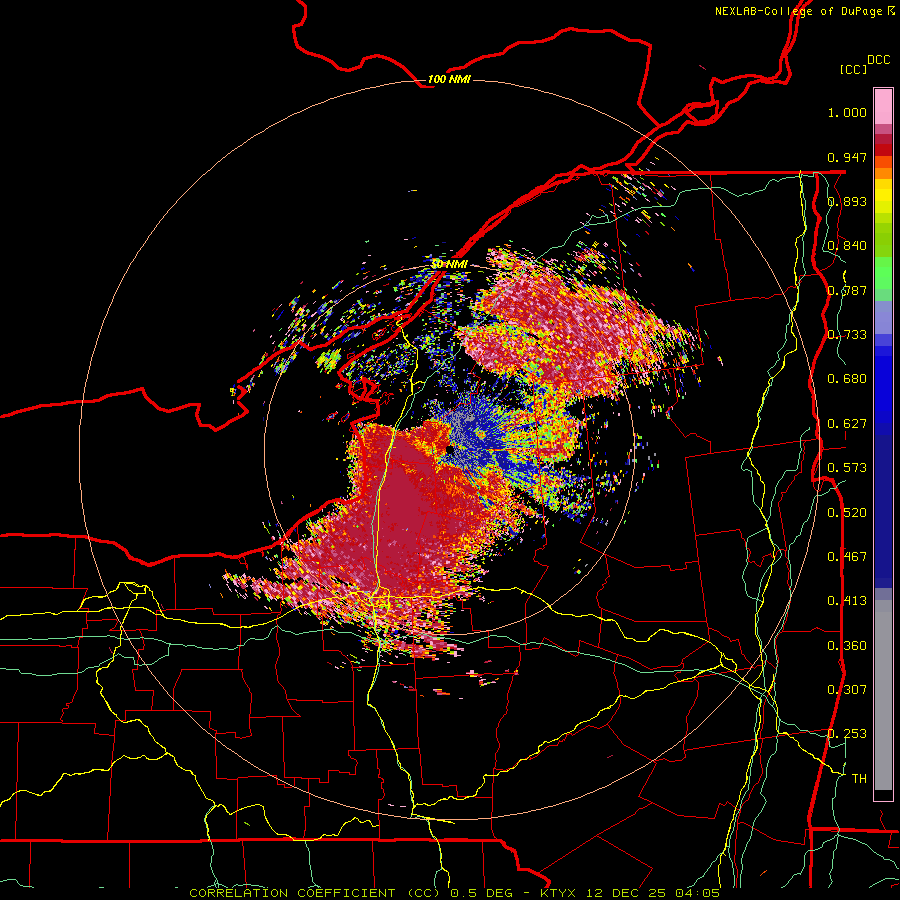Pick the gray swatch beside 0.307
This screenshot has width=900, height=900.
click(x=883, y=695)
